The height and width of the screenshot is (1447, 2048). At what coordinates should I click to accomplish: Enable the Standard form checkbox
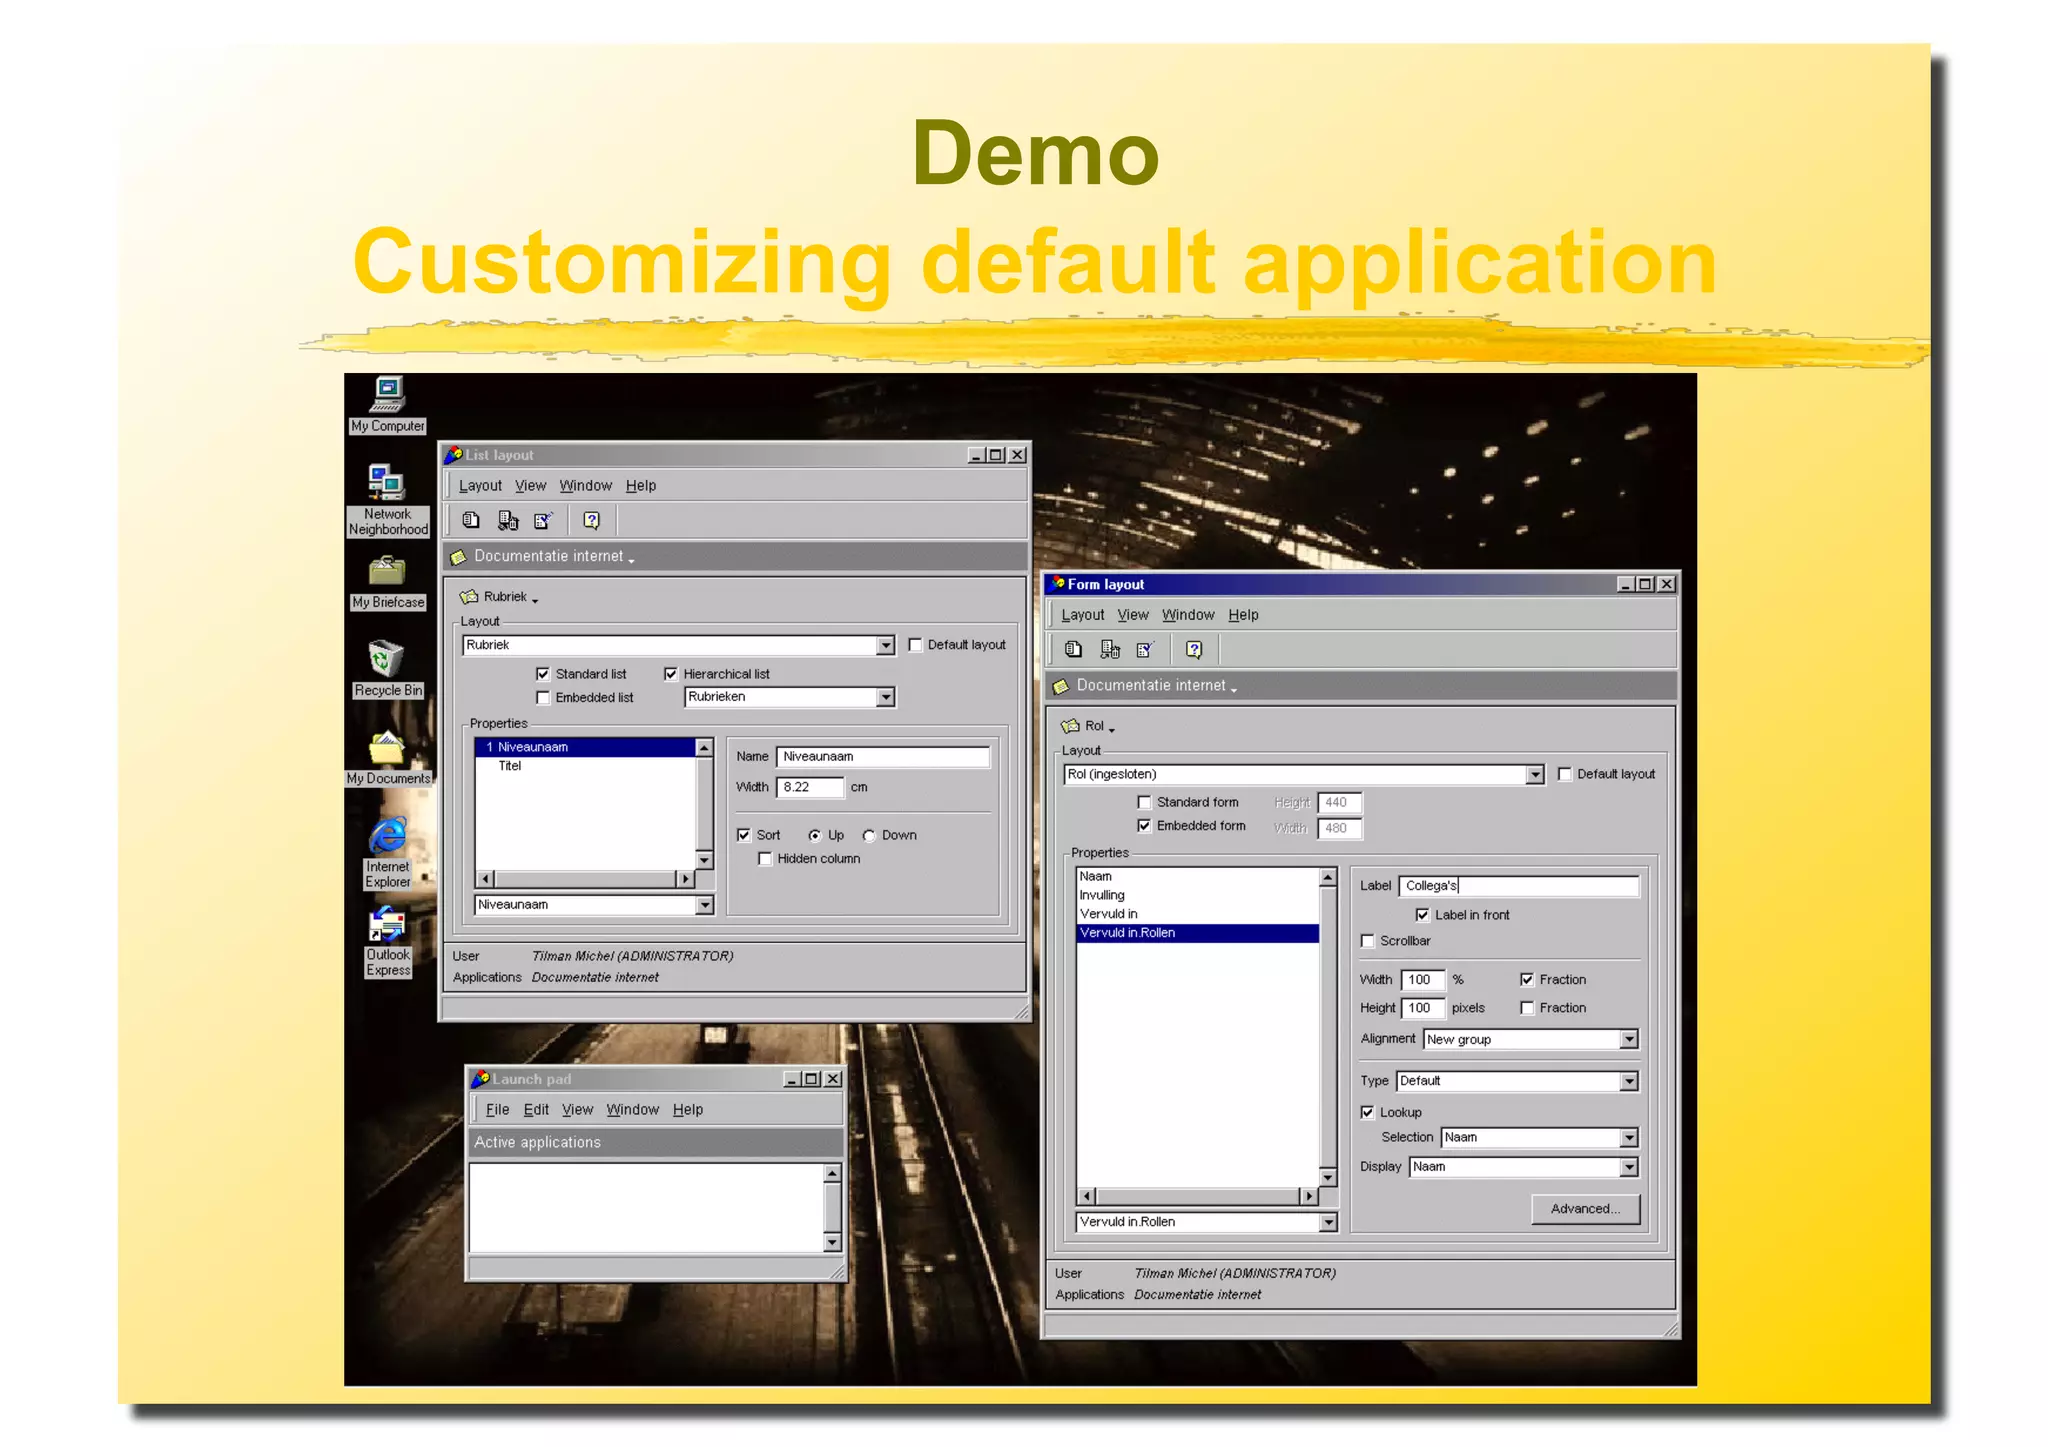pyautogui.click(x=1145, y=802)
